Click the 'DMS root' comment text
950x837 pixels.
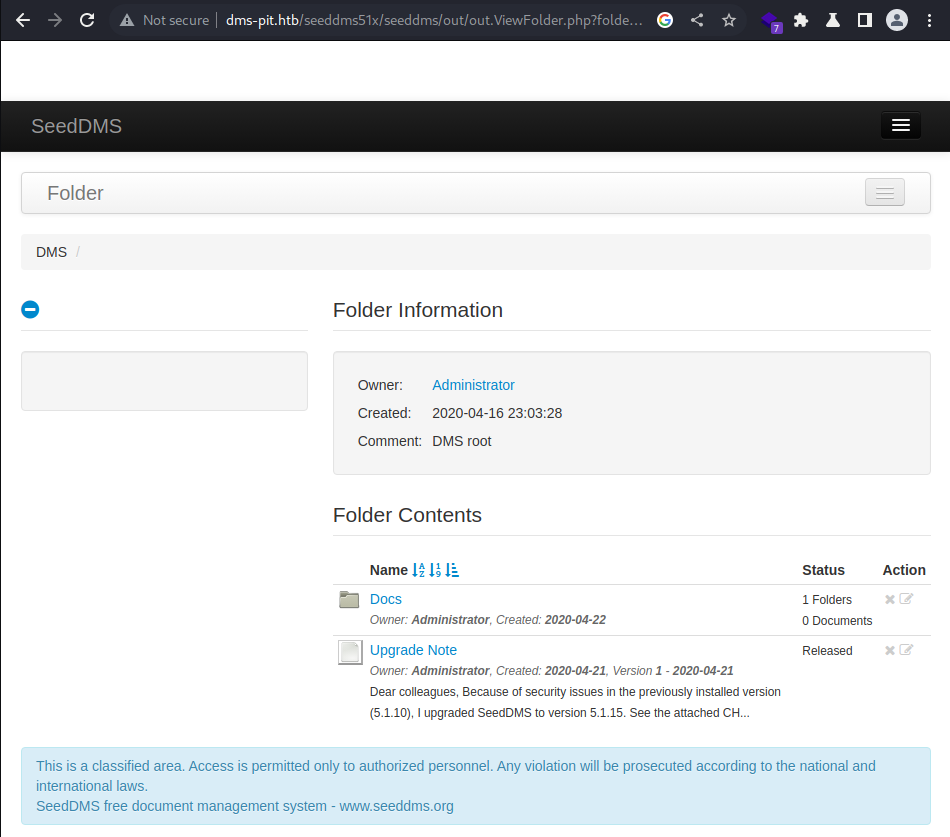coord(462,441)
